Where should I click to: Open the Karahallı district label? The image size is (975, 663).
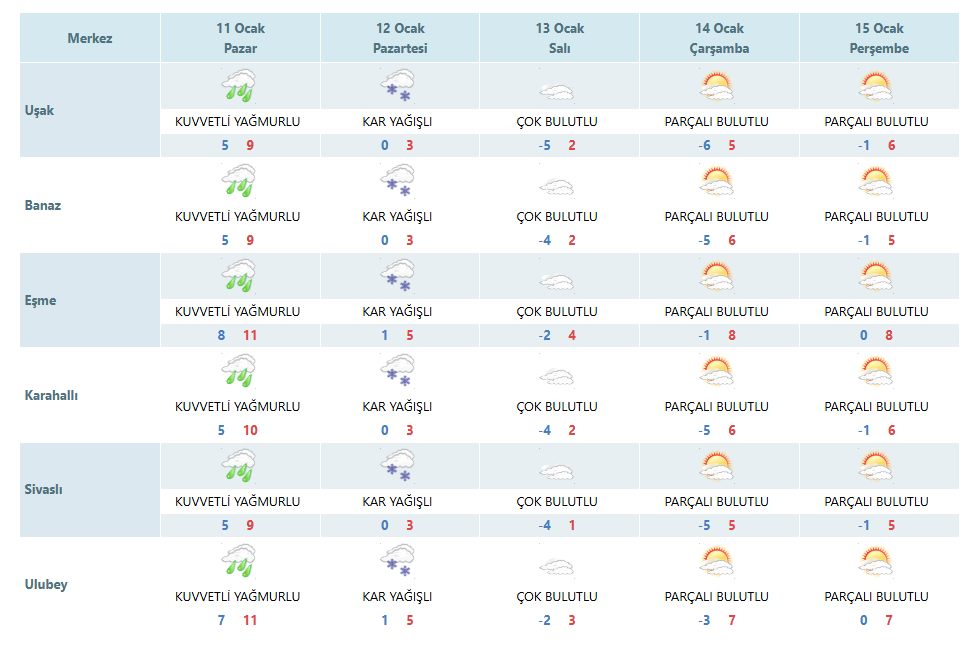(x=51, y=396)
